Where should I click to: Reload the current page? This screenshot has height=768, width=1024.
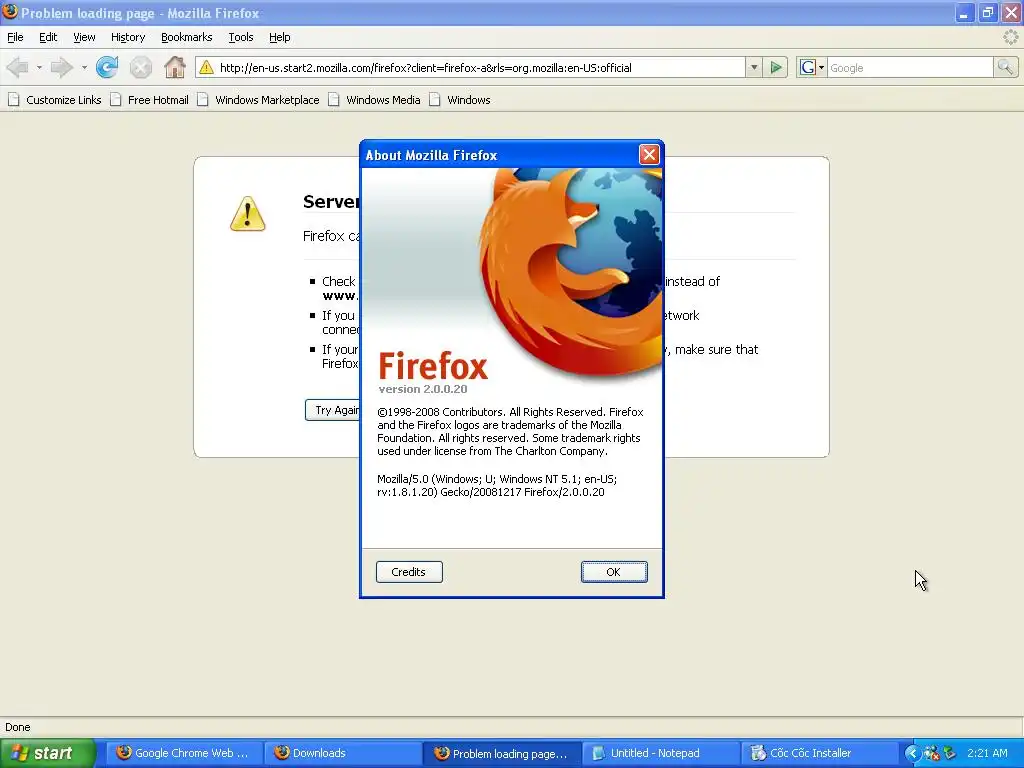[x=106, y=67]
